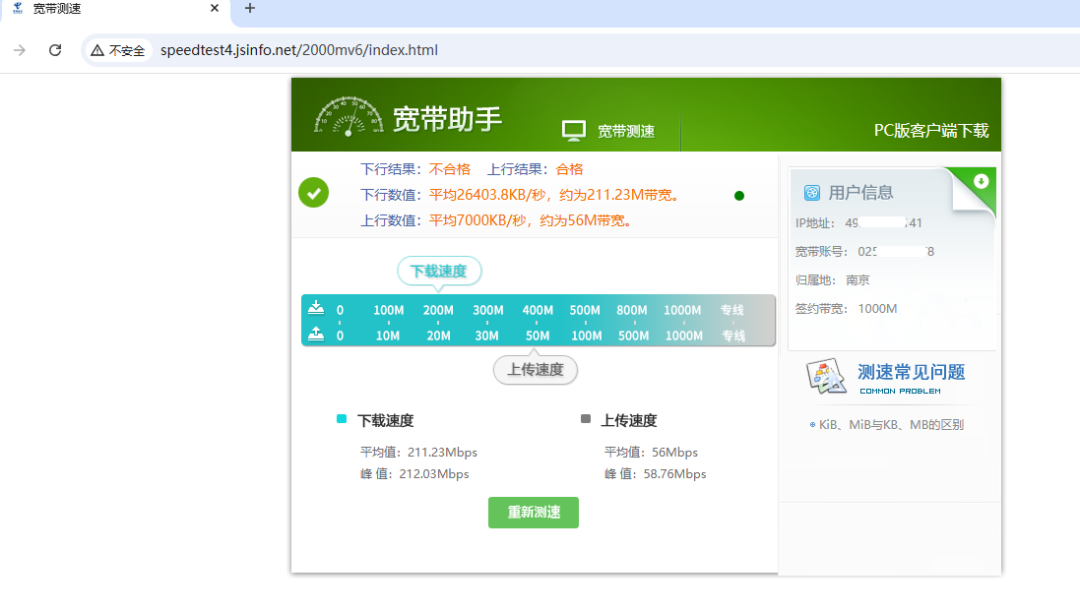
Task: Click the download arrow icon on speed scale
Action: [316, 308]
